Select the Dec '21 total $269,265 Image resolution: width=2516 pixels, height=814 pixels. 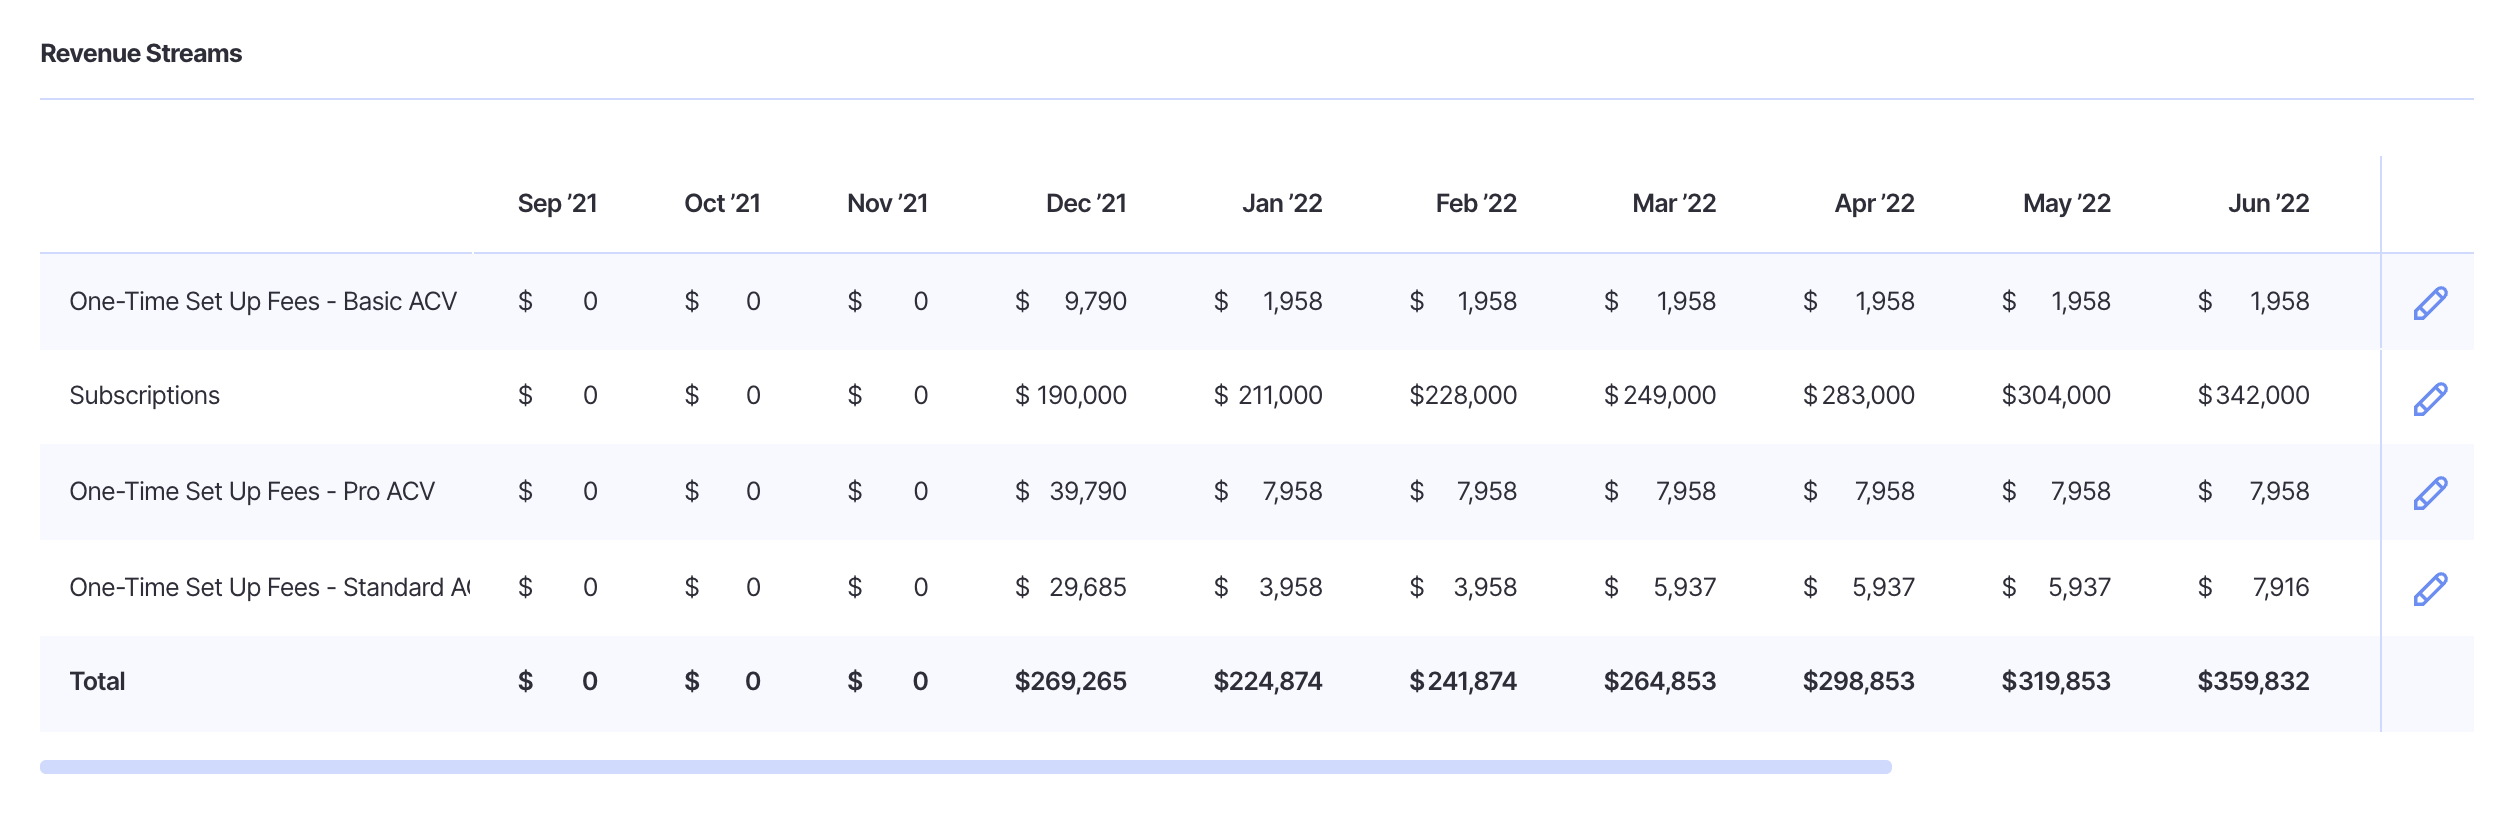pos(1070,682)
